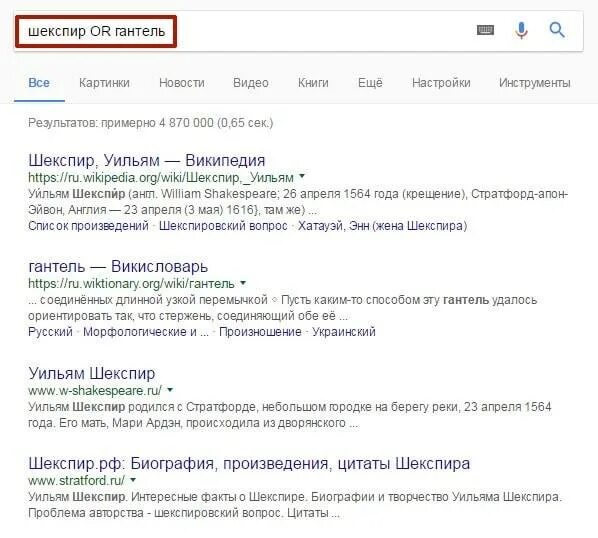Open the Шекспировский вопрос sitelink

tap(223, 226)
